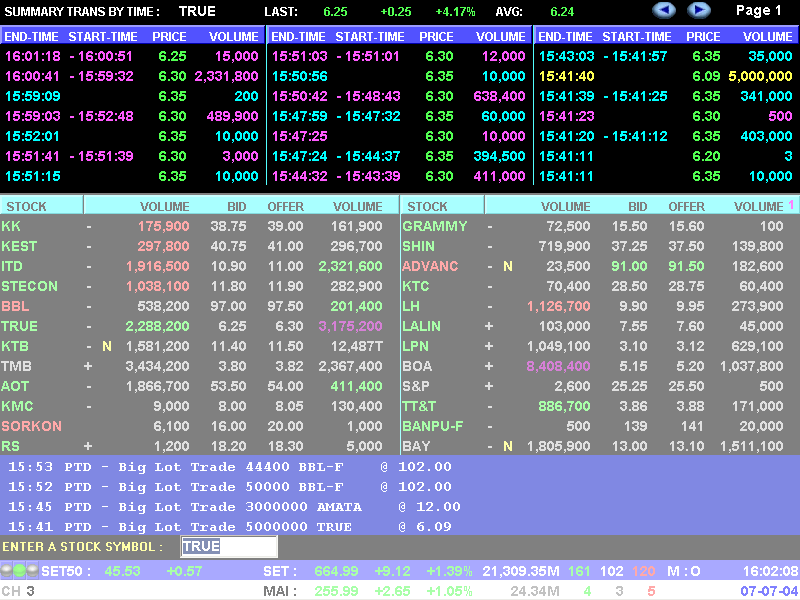Select ITD stock symbol
This screenshot has width=800, height=600.
(12, 266)
